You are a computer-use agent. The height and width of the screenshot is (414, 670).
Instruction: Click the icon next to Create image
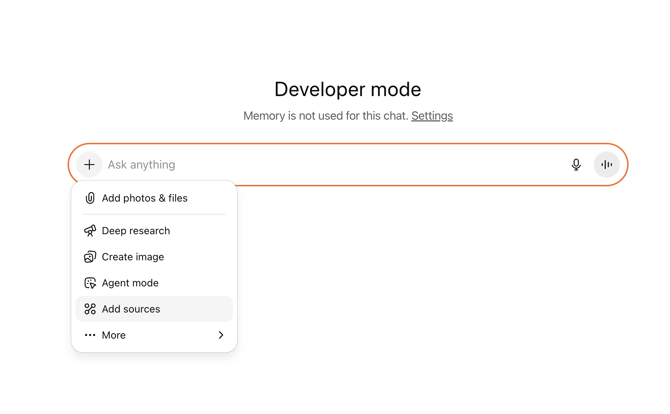click(x=90, y=257)
